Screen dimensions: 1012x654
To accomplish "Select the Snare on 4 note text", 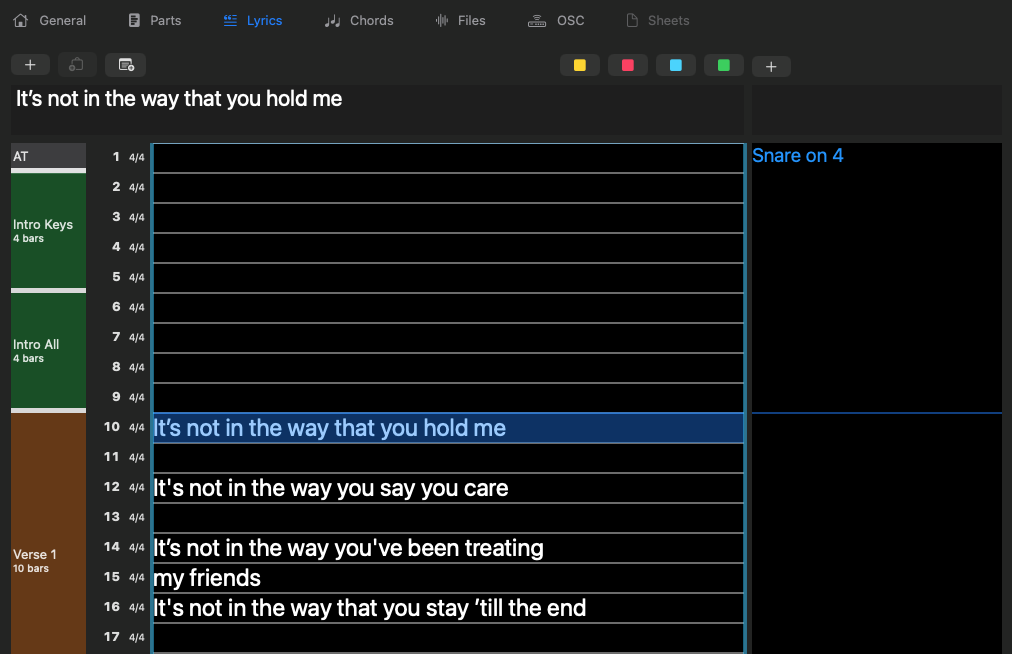I will tap(797, 155).
